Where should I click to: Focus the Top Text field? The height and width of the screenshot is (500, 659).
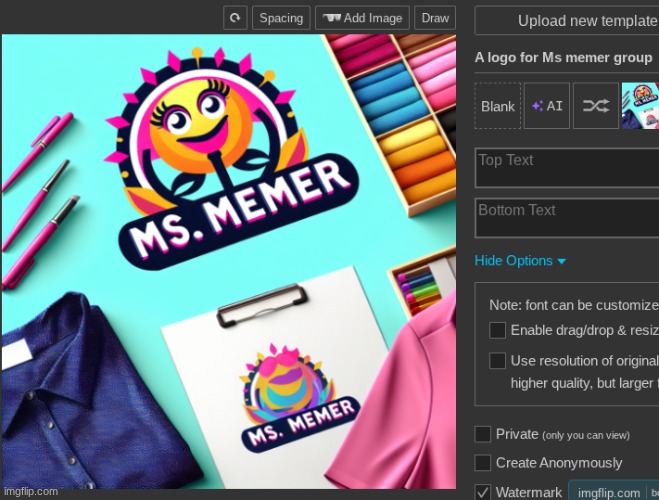[x=566, y=168]
